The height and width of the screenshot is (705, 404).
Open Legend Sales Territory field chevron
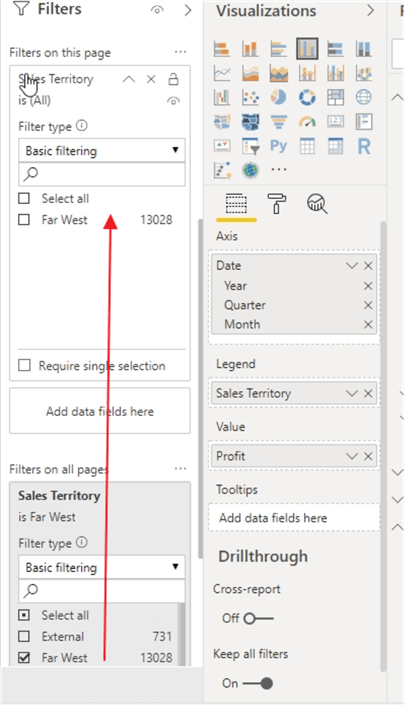point(351,393)
